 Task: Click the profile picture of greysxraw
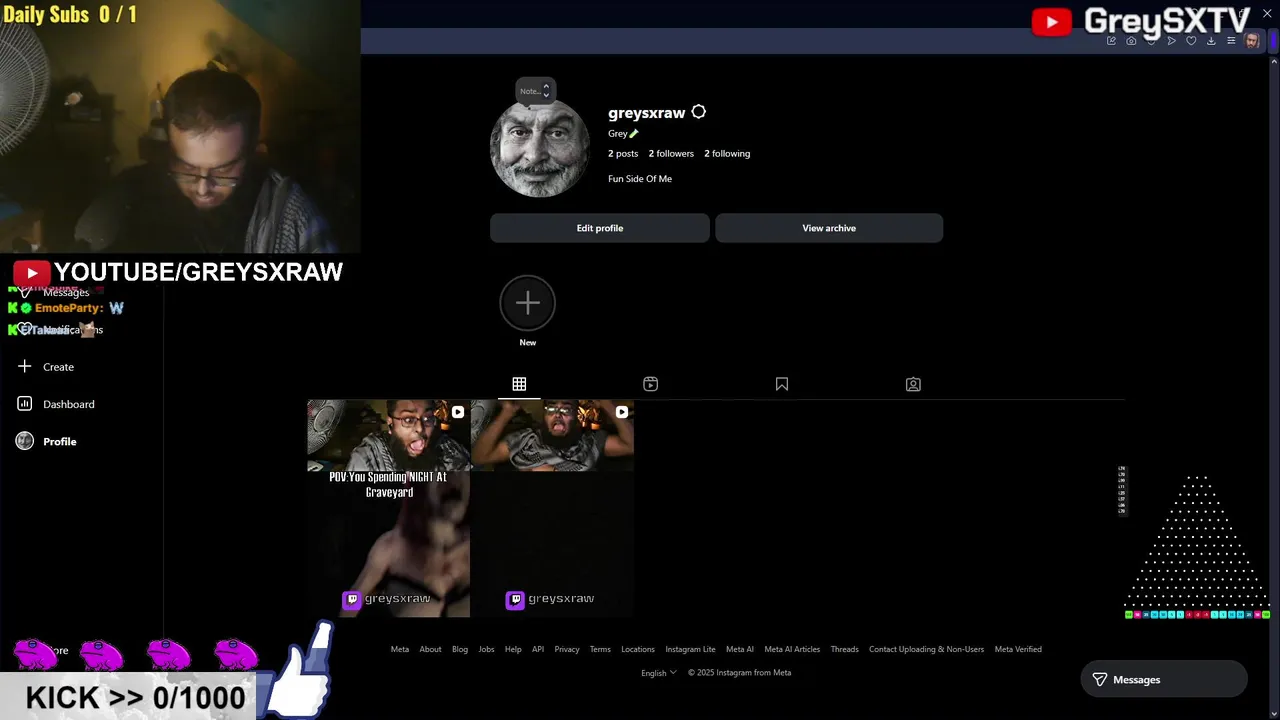[540, 148]
